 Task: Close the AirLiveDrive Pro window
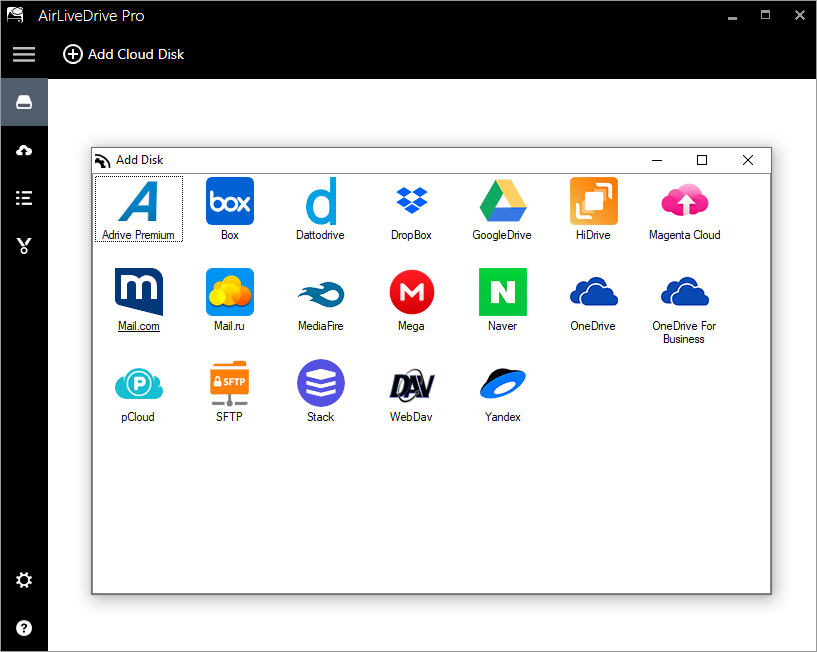pyautogui.click(x=800, y=15)
